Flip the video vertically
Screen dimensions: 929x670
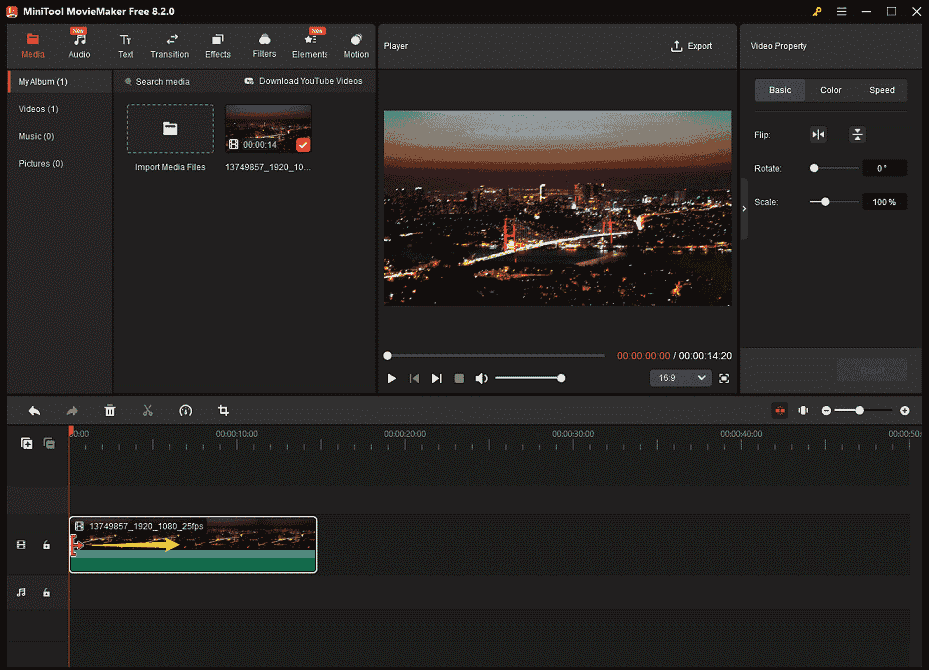pos(857,135)
